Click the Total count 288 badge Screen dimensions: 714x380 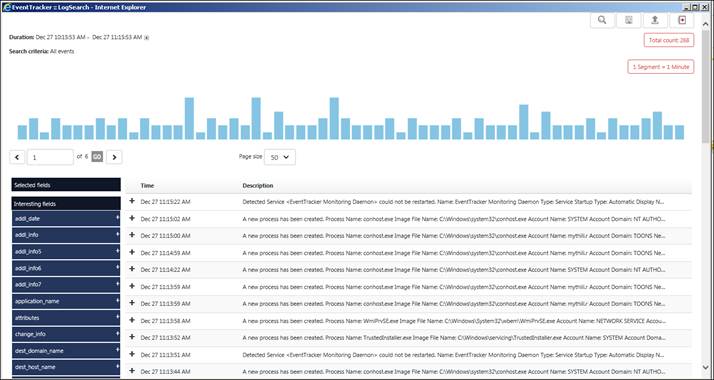pyautogui.click(x=669, y=40)
